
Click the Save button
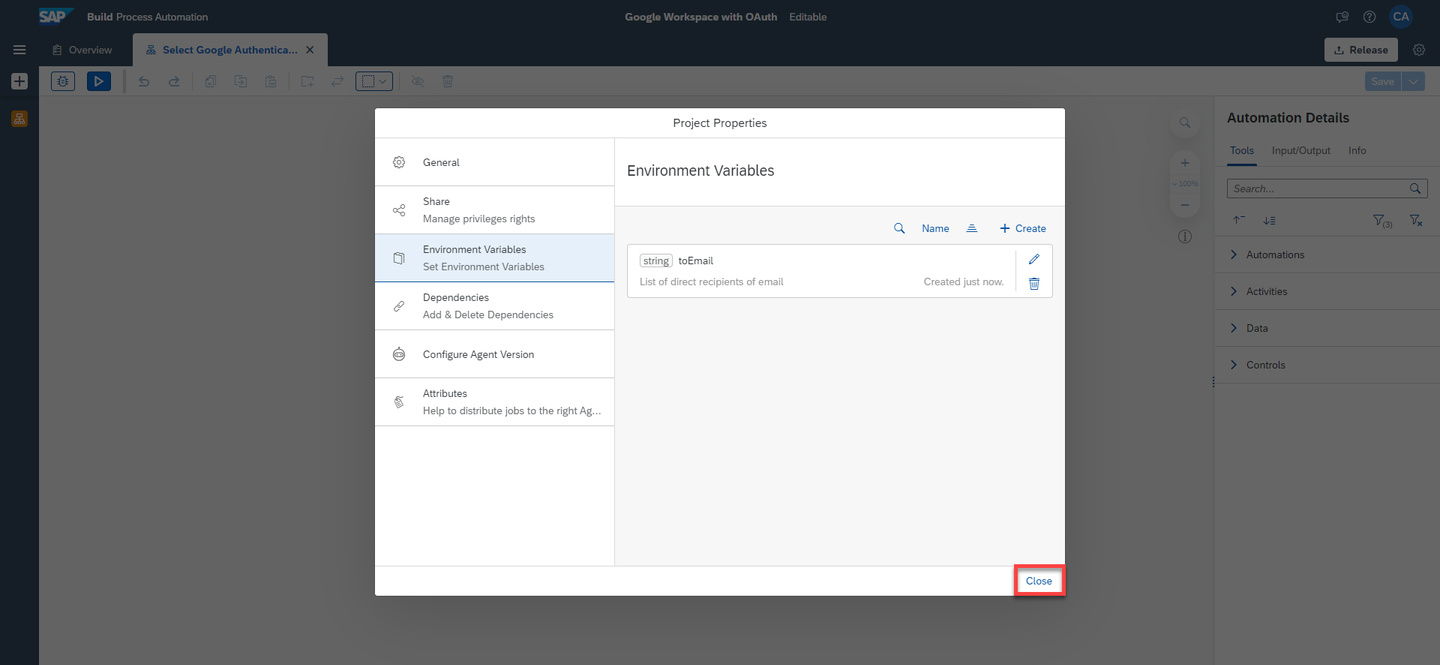point(1383,81)
